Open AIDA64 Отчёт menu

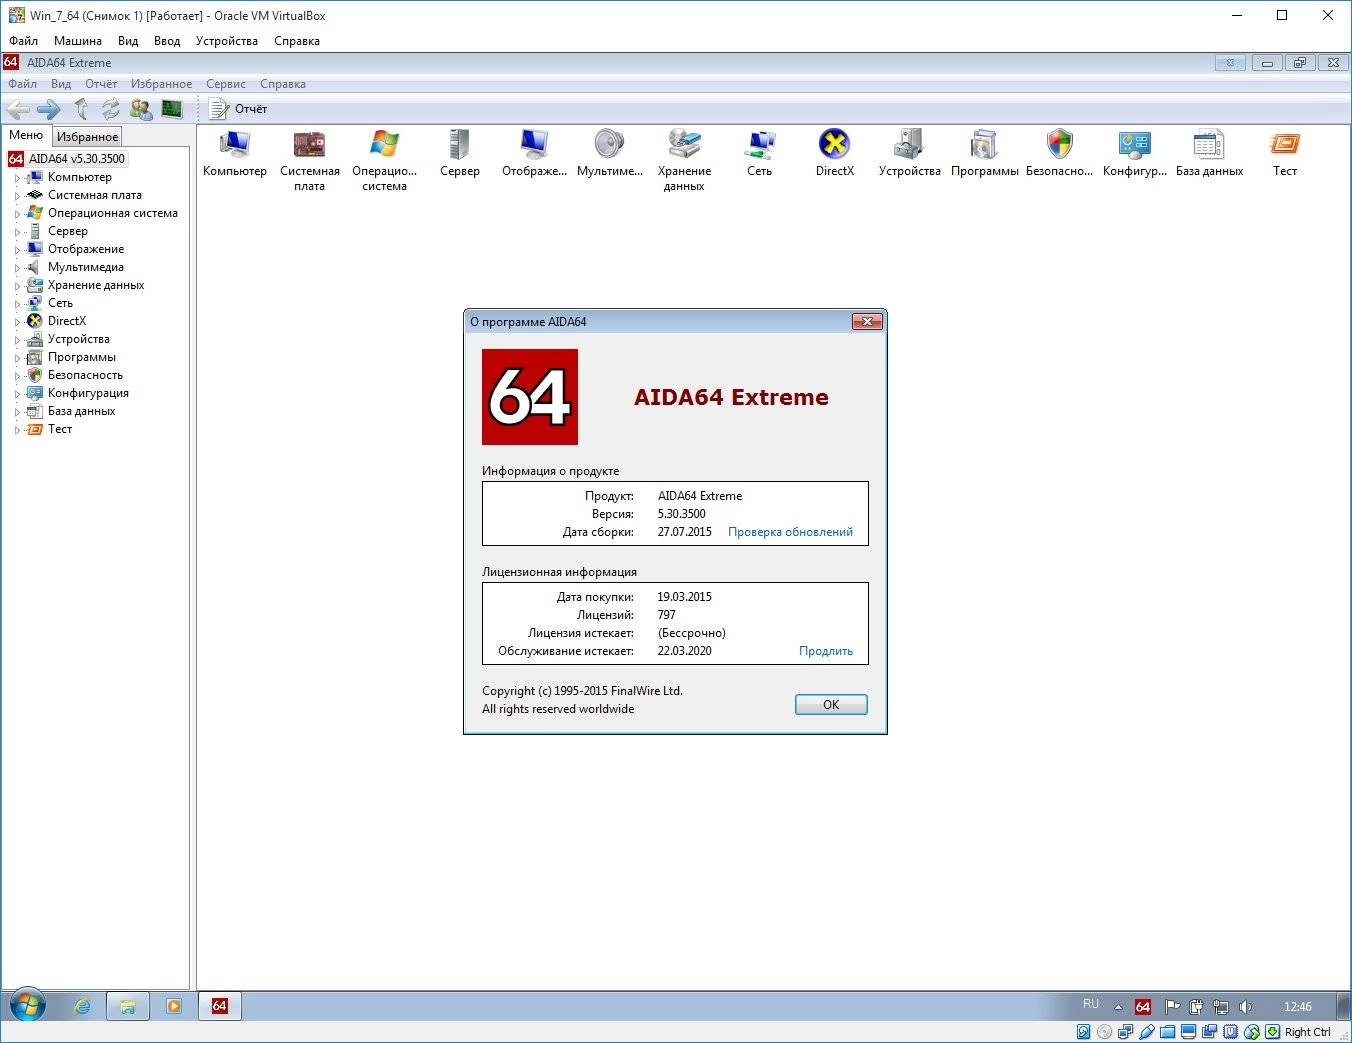pos(101,84)
